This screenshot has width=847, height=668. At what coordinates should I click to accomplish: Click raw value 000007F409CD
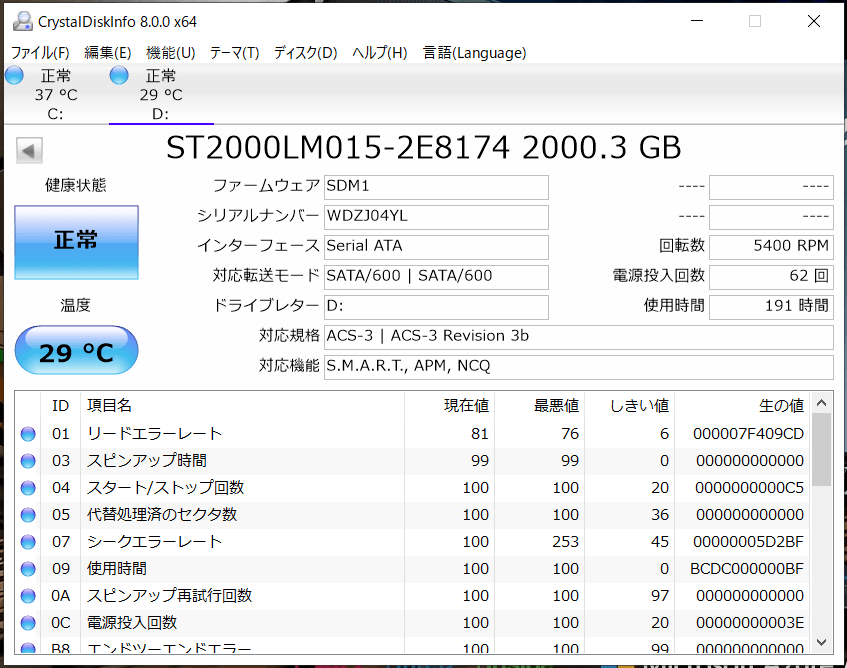pyautogui.click(x=749, y=434)
